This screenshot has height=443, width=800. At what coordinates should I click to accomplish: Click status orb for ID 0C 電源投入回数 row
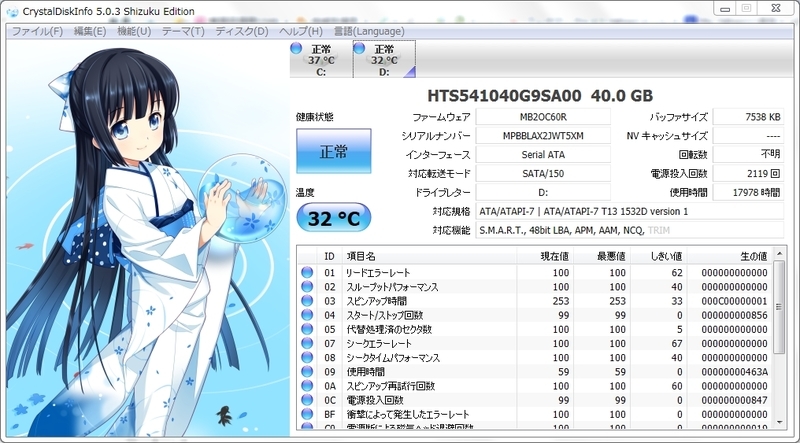pyautogui.click(x=307, y=400)
